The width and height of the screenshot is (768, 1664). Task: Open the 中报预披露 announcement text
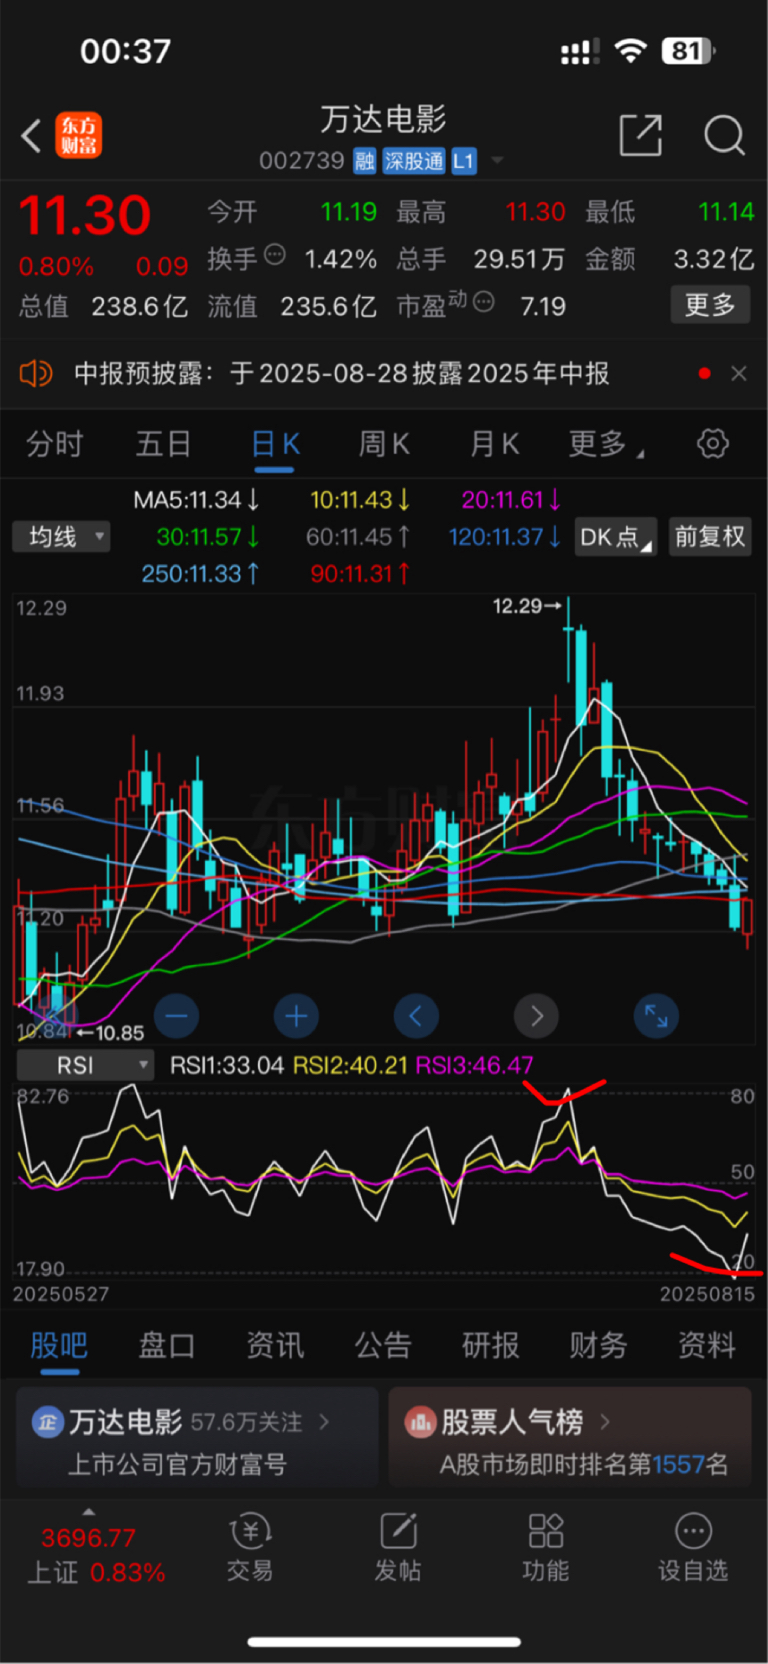pyautogui.click(x=342, y=373)
